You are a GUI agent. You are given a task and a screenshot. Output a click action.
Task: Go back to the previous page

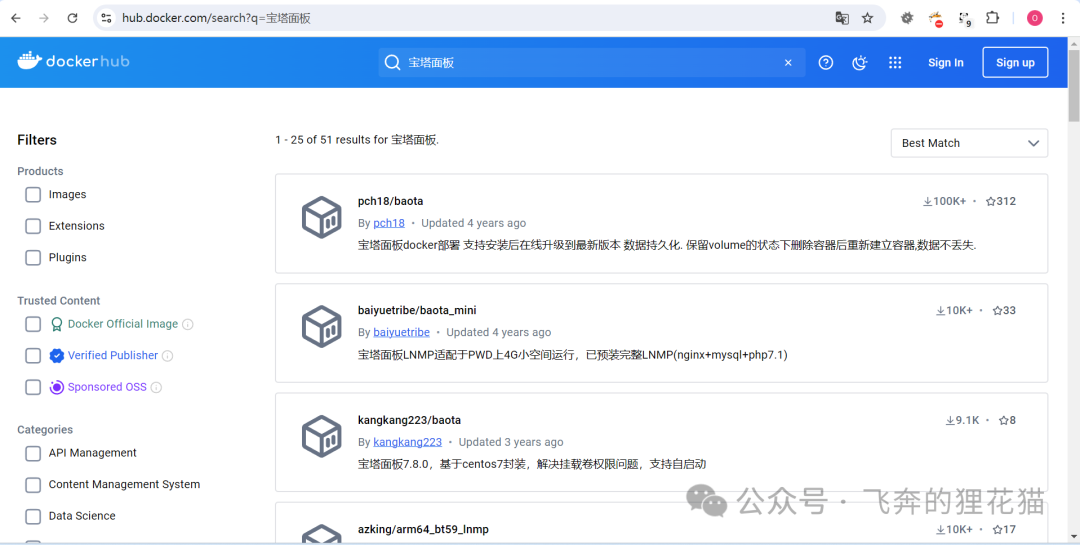[x=16, y=18]
